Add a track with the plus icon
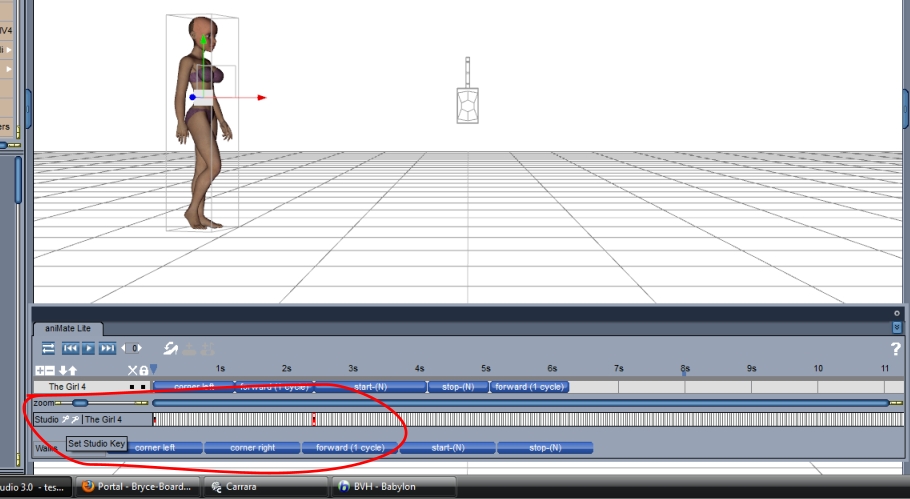Image resolution: width=910 pixels, height=499 pixels. [x=39, y=370]
